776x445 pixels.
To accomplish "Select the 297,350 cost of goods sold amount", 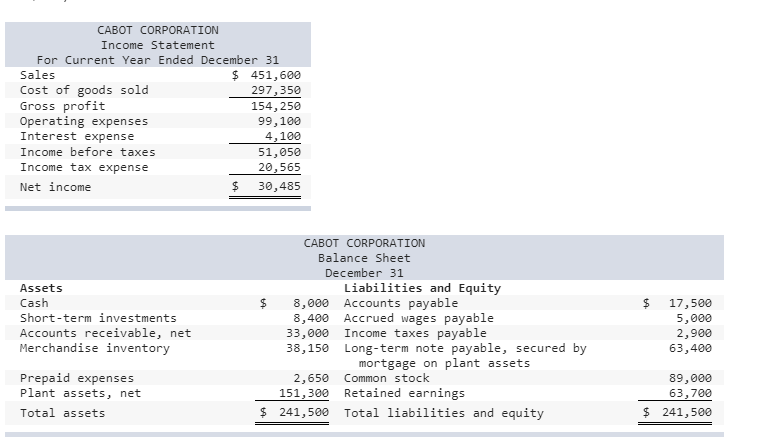I will click(x=276, y=90).
